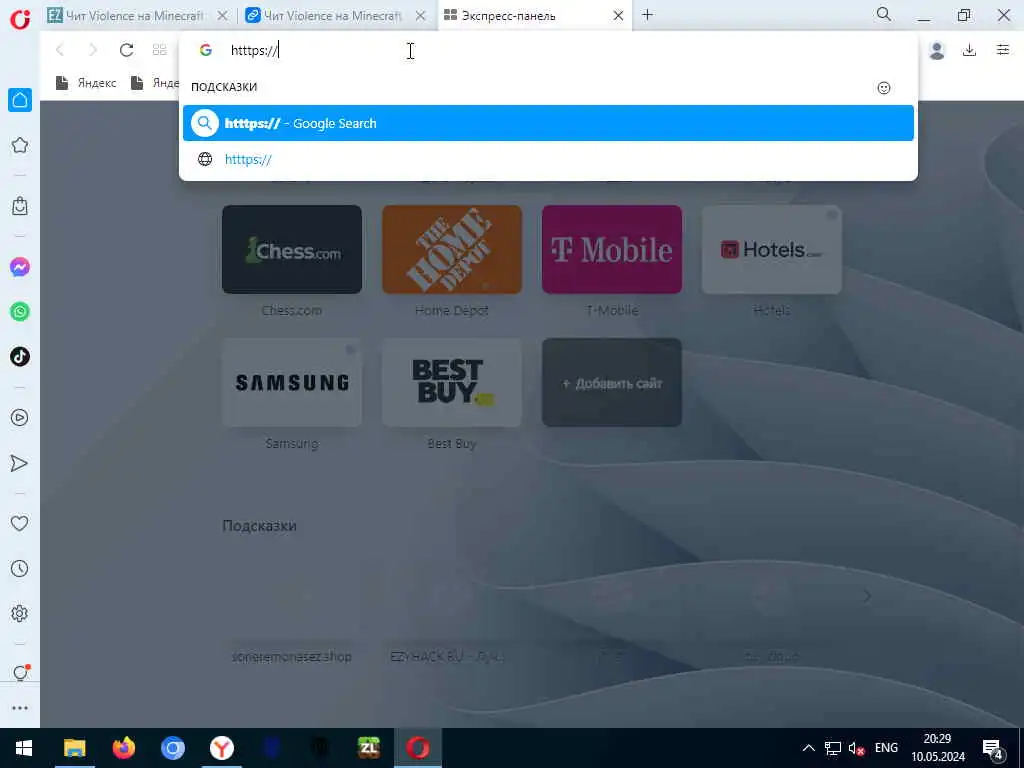Open WhatsApp from the sidebar
Viewport: 1024px width, 768px height.
click(20, 312)
